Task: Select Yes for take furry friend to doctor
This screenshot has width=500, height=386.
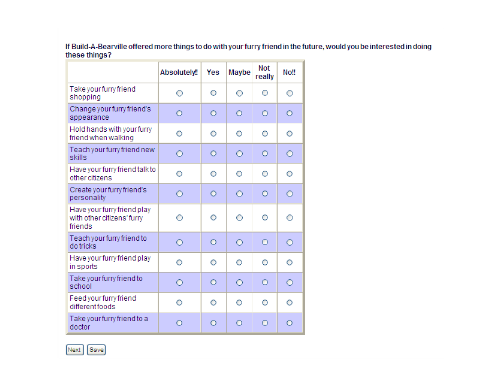Action: click(213, 323)
